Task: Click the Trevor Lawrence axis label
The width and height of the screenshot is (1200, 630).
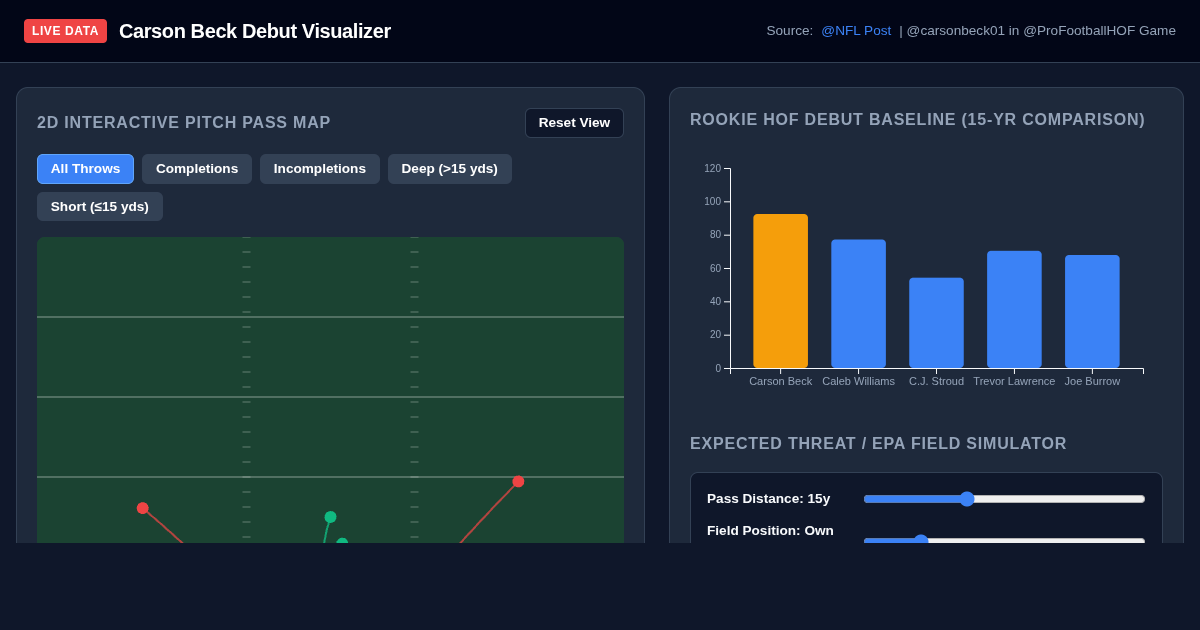Action: pyautogui.click(x=1014, y=381)
